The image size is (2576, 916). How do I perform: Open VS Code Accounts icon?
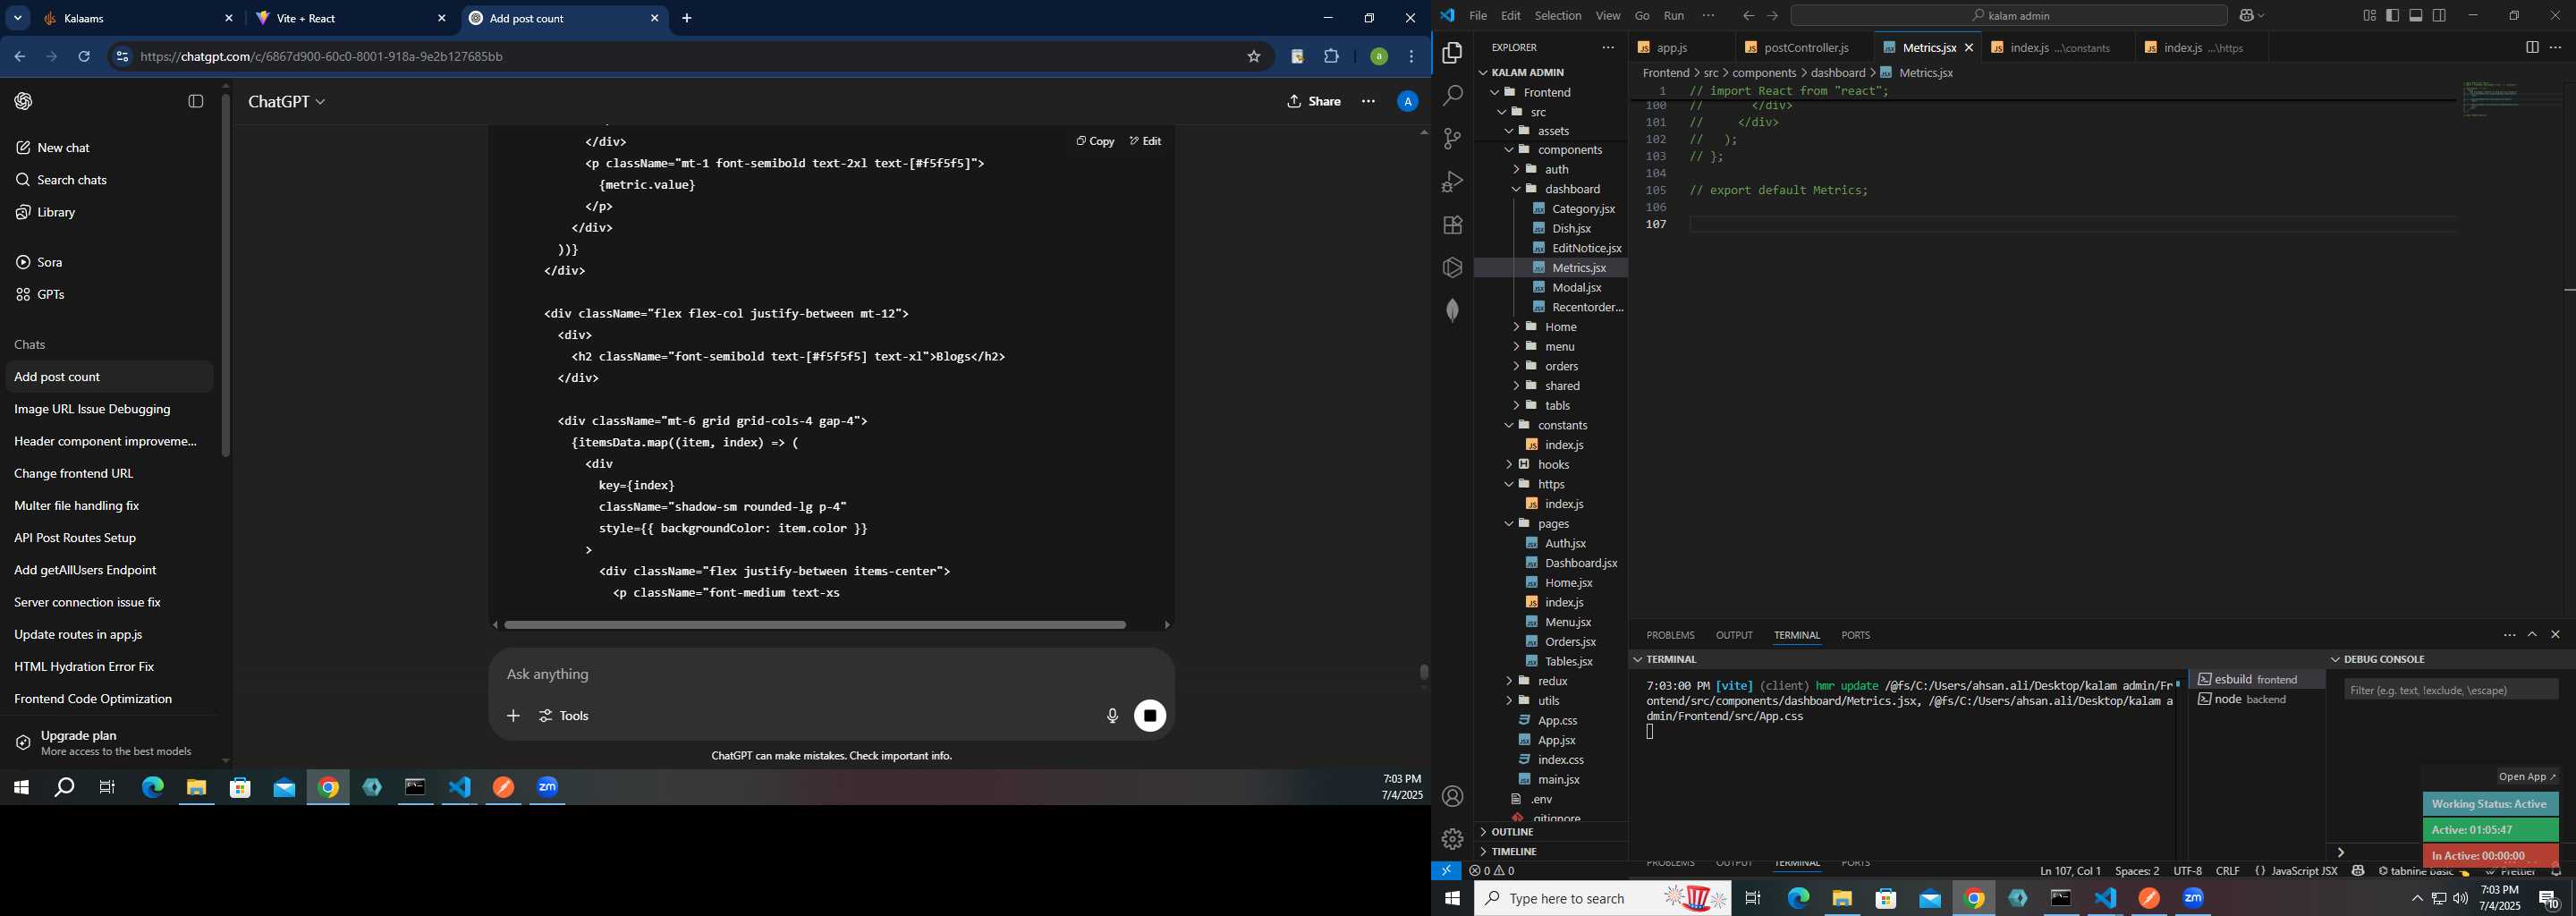coord(1452,797)
